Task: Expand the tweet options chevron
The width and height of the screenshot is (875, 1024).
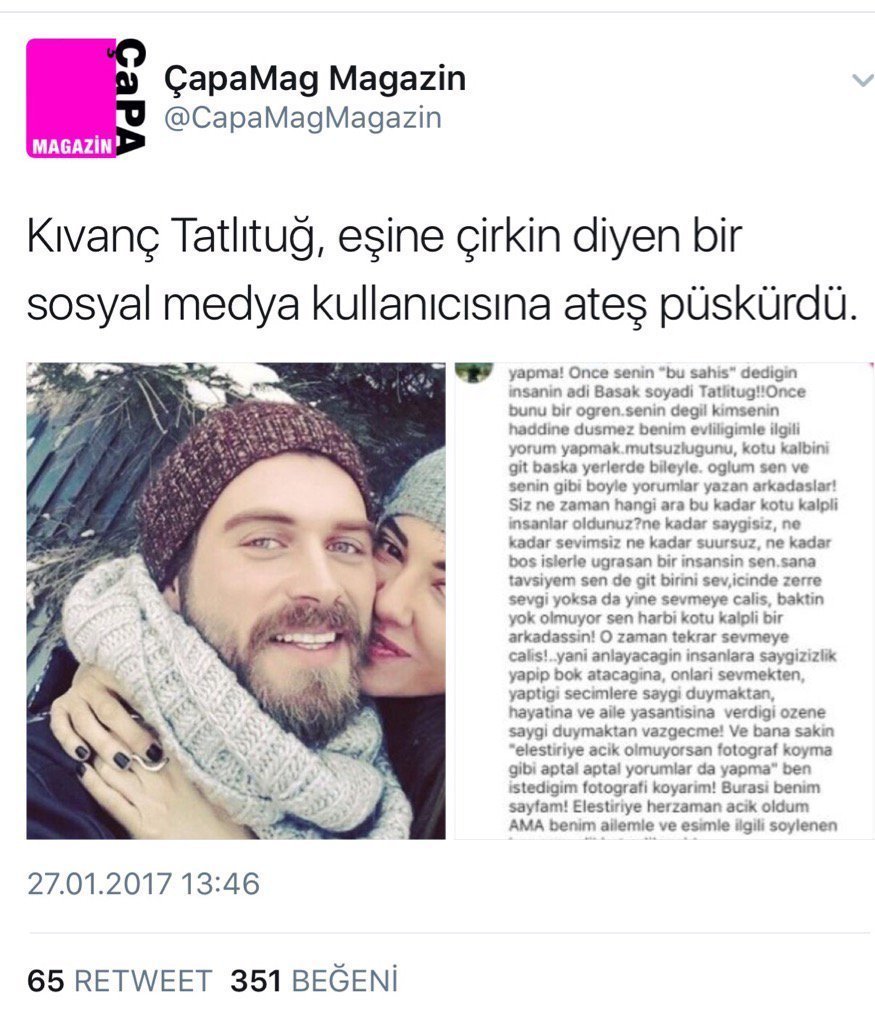Action: point(863,80)
